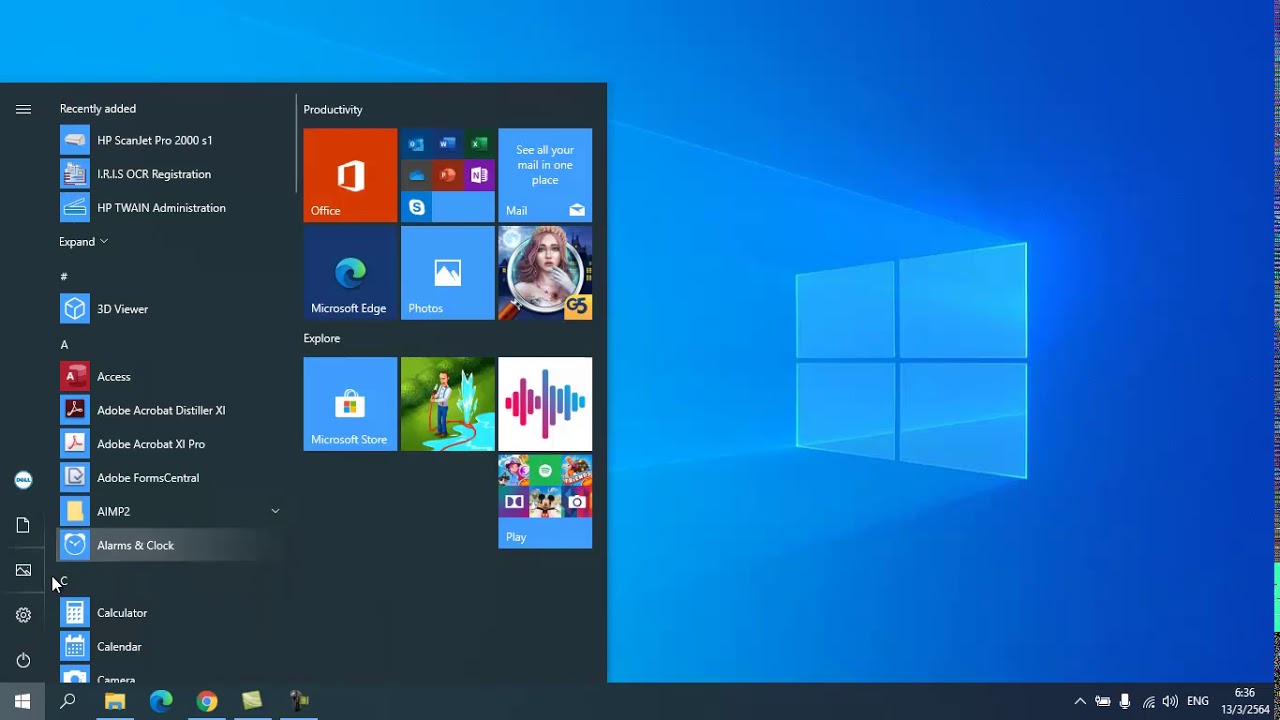This screenshot has height=720, width=1280.
Task: Click the '#' letter group header
Action: pos(64,276)
